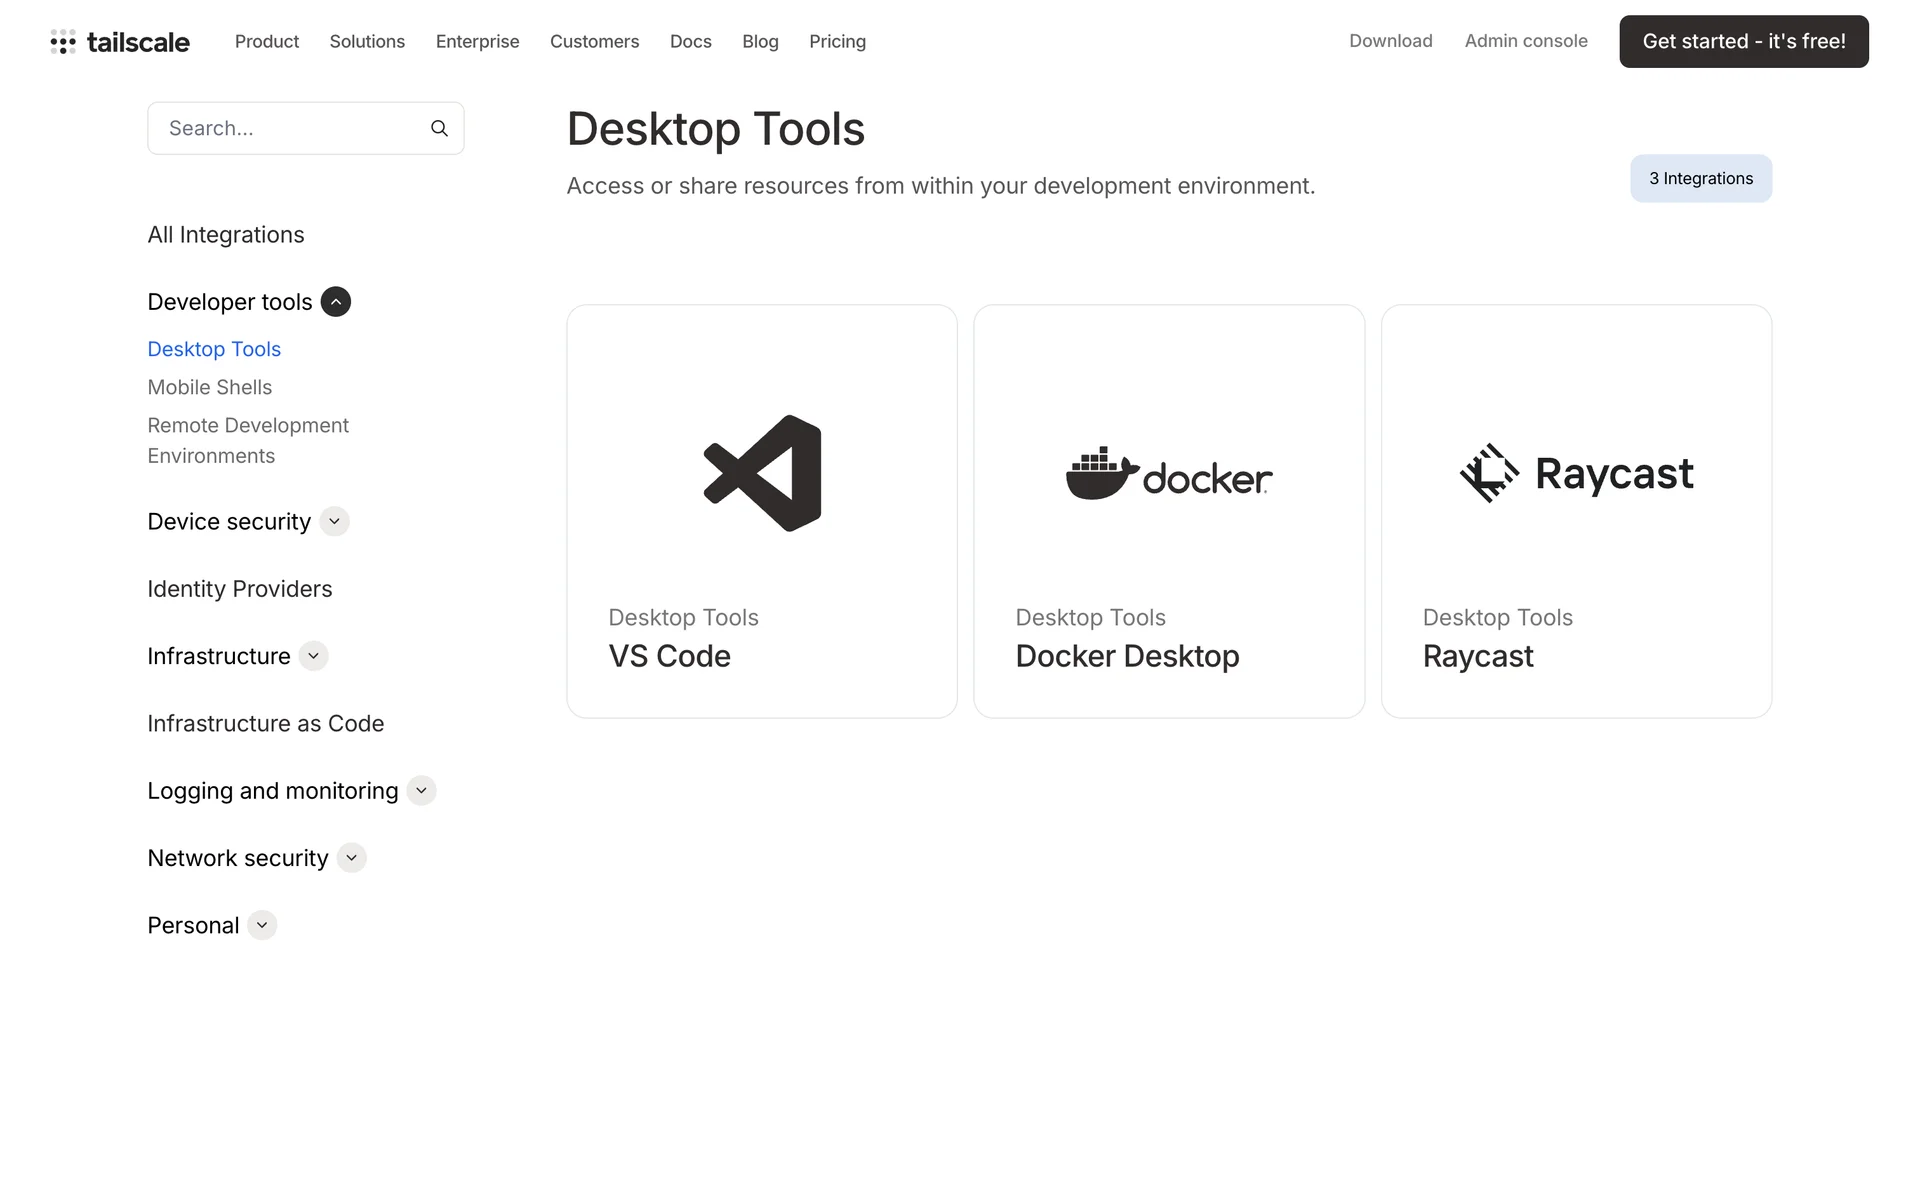
Task: Collapse the Developer tools section
Action: pos(336,302)
